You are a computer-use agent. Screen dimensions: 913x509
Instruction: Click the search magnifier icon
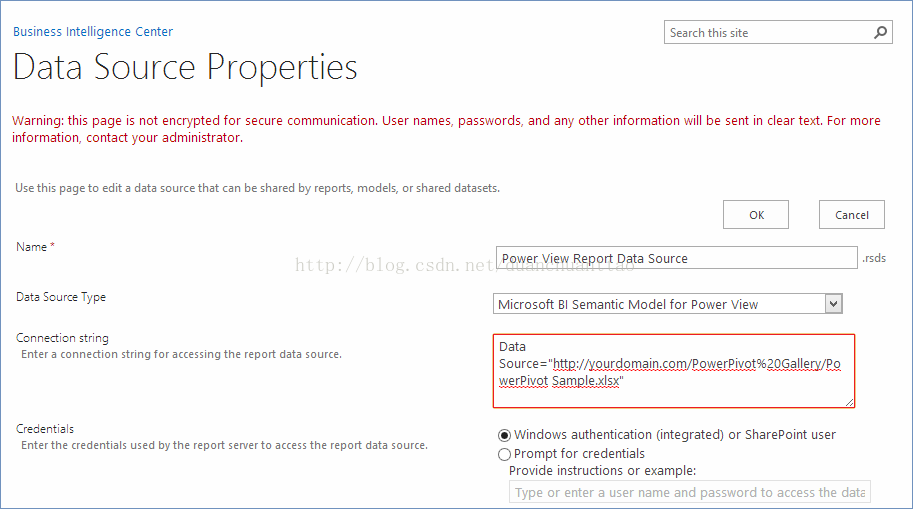880,33
